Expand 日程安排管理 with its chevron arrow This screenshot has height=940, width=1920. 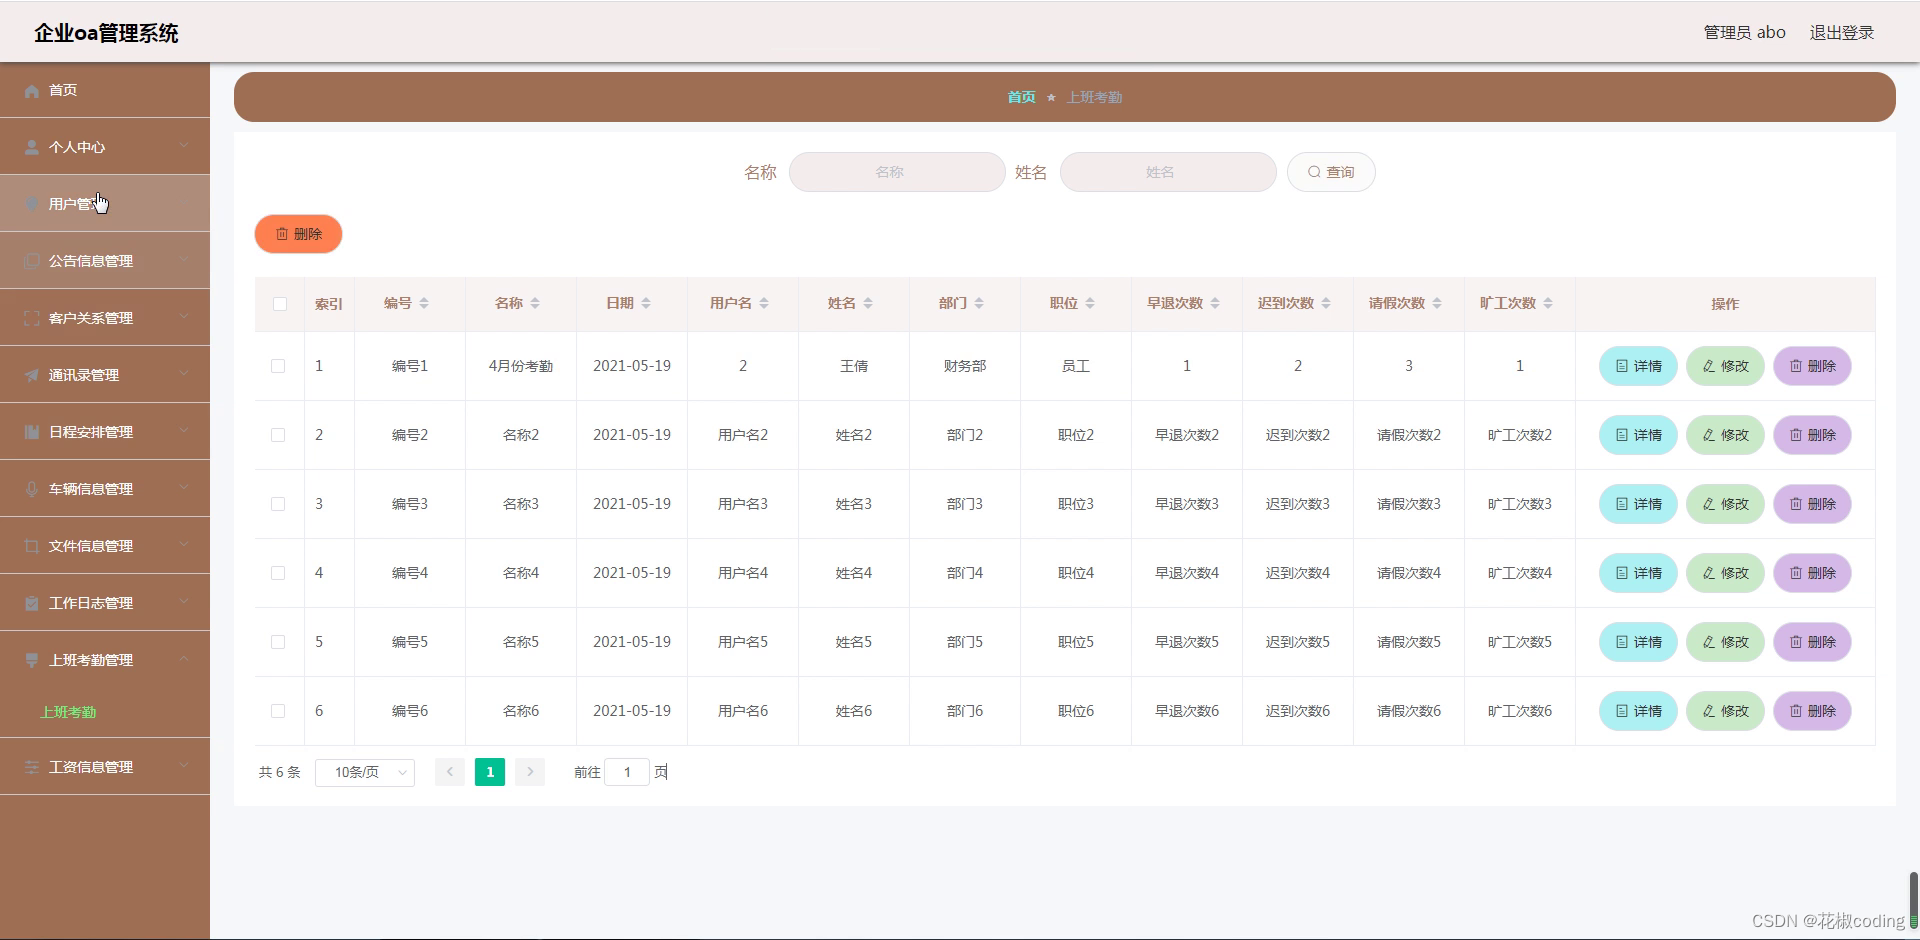[x=184, y=432]
